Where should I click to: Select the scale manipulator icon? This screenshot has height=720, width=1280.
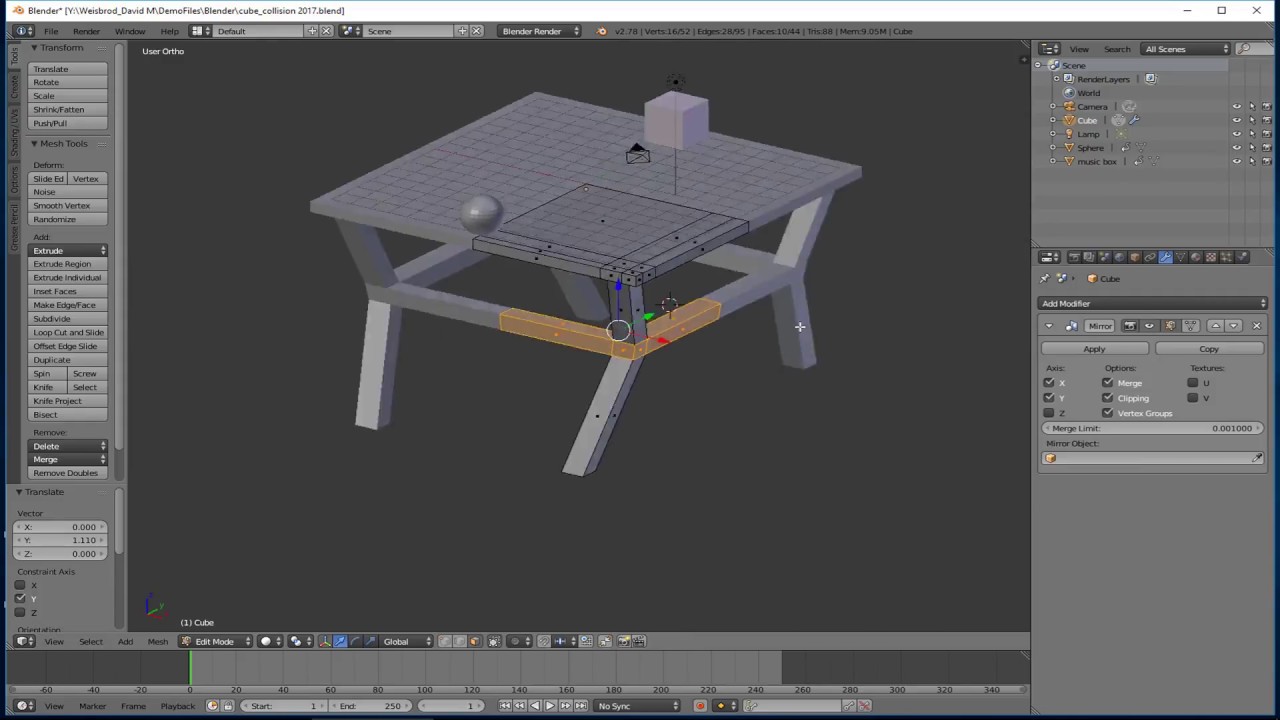click(x=370, y=641)
